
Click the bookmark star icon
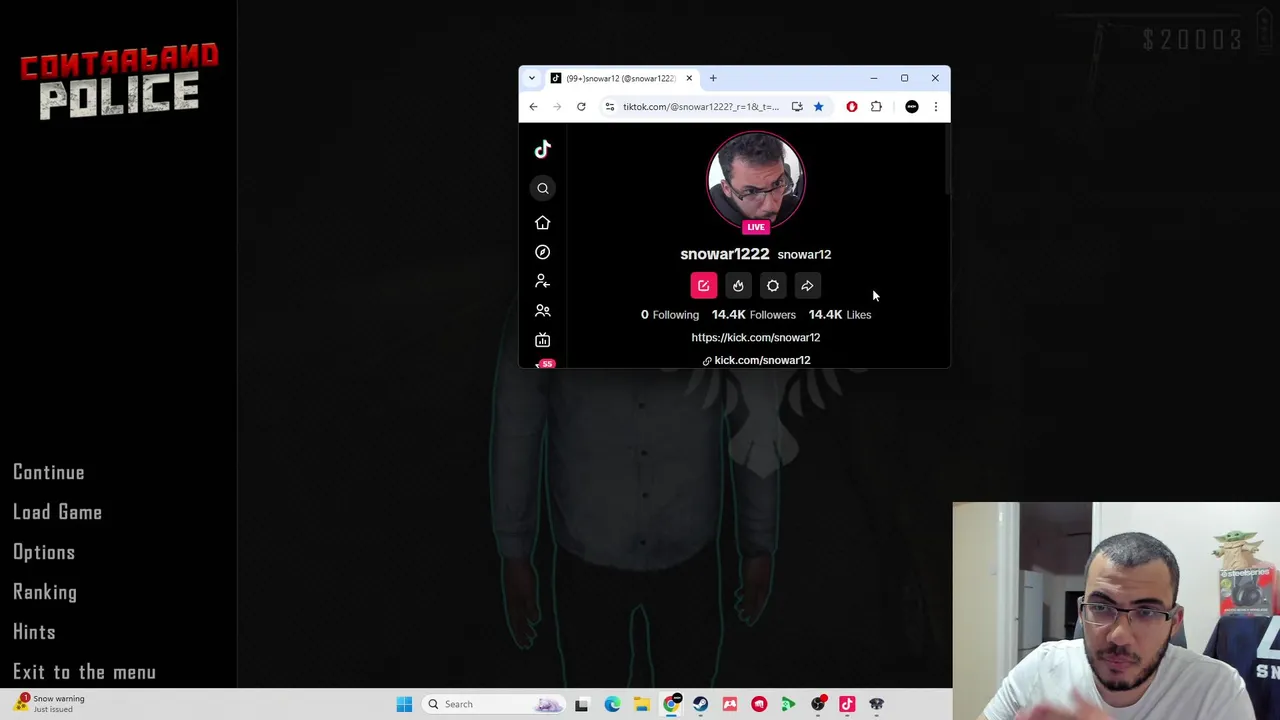click(818, 106)
